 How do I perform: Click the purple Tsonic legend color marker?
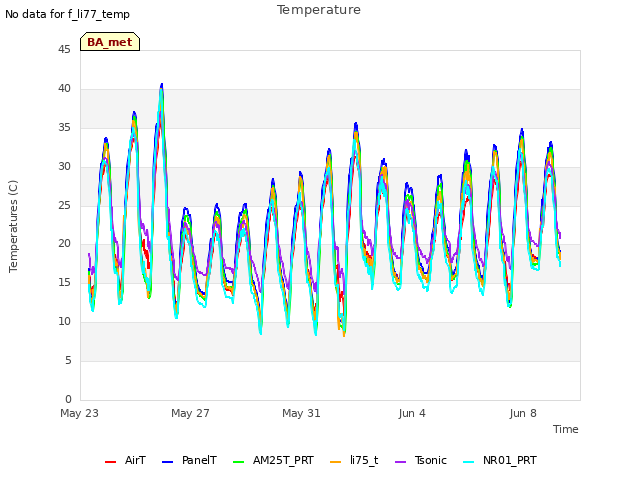tap(400, 462)
